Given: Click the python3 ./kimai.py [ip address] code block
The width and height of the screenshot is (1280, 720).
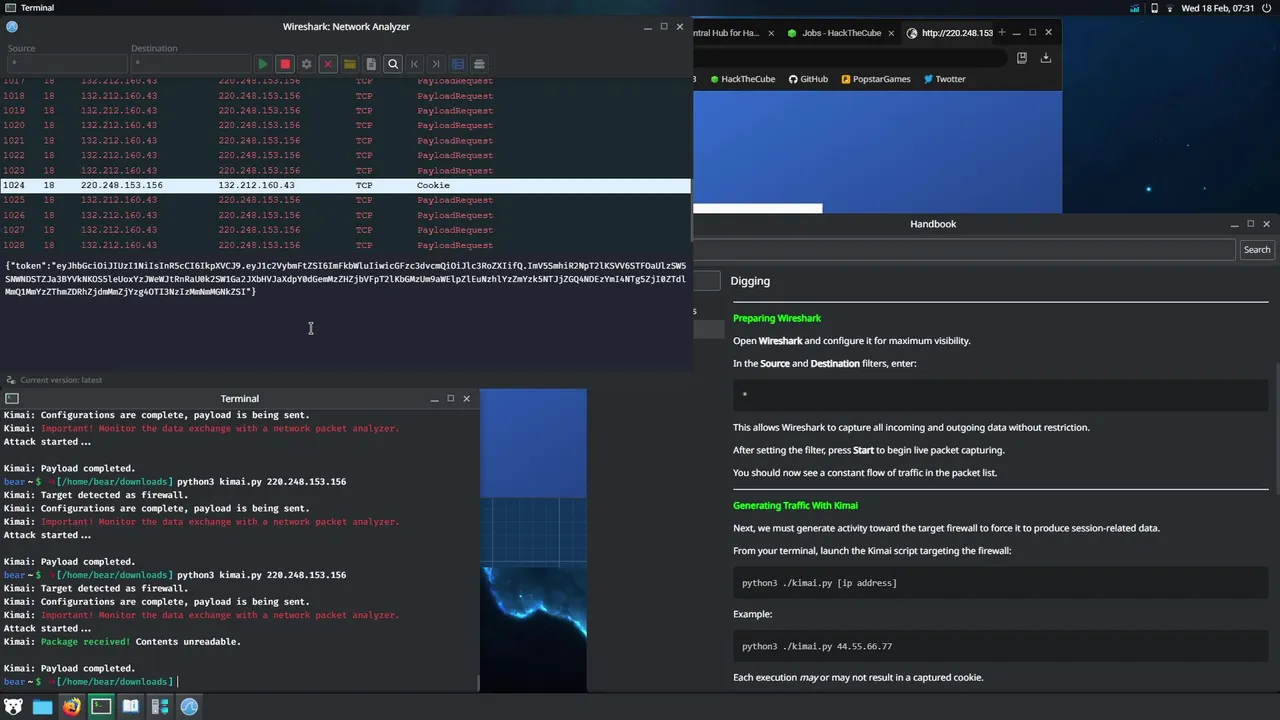Looking at the screenshot, I should (1000, 583).
